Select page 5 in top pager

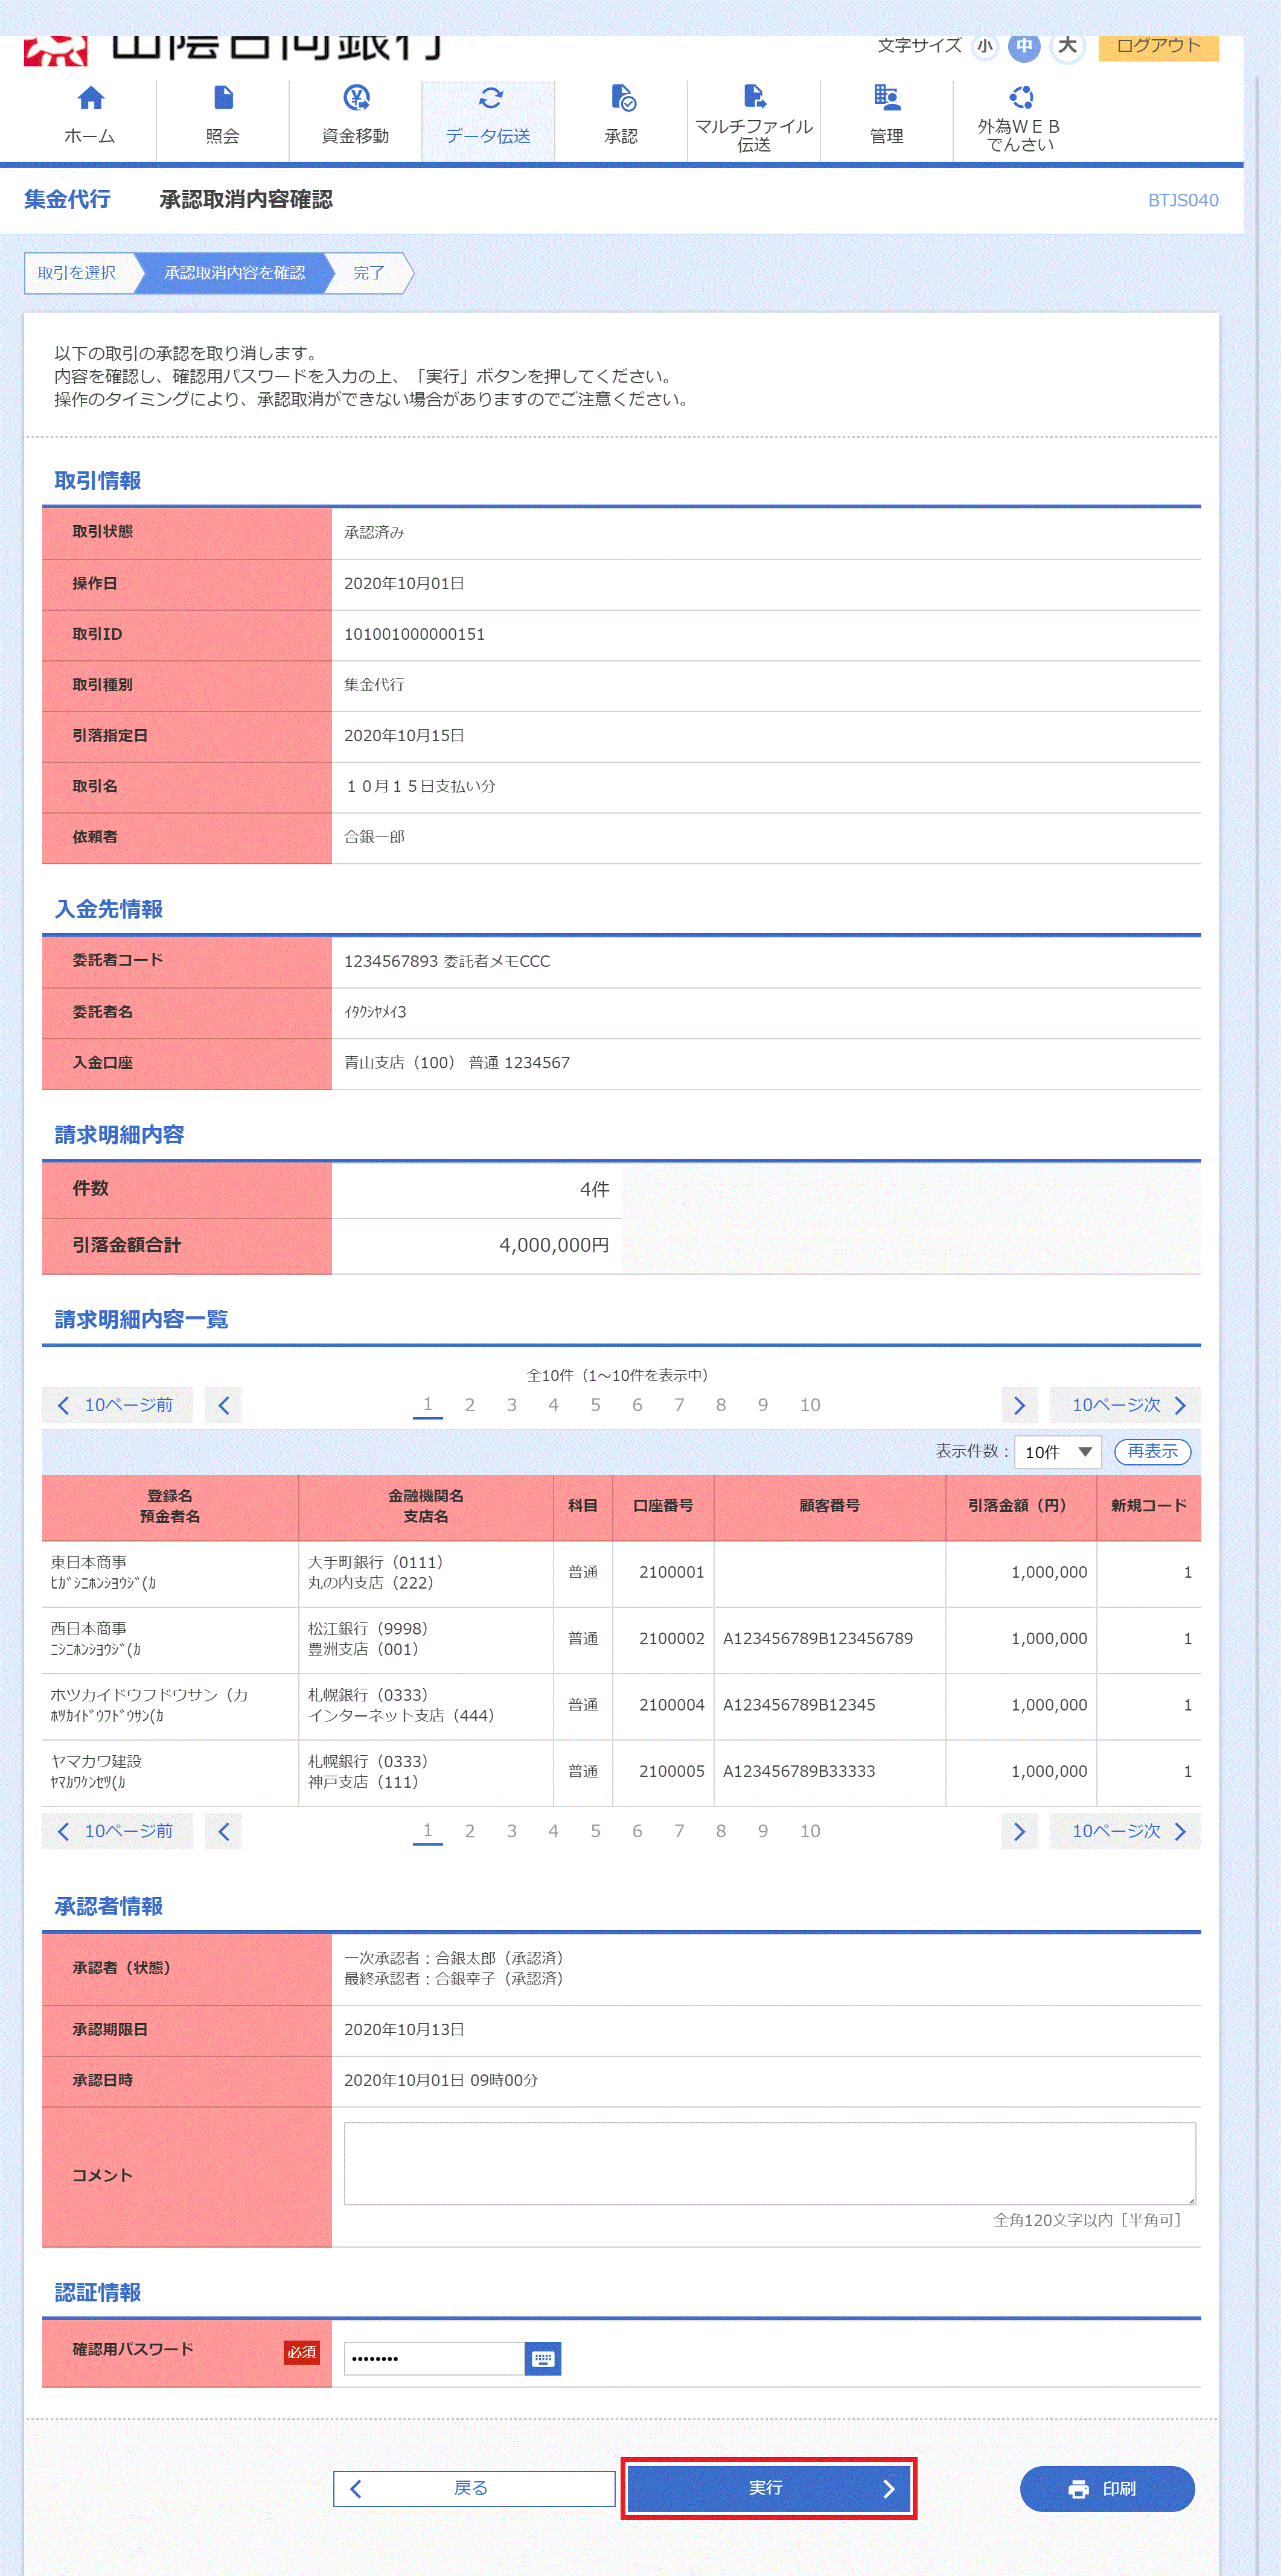[x=595, y=1405]
